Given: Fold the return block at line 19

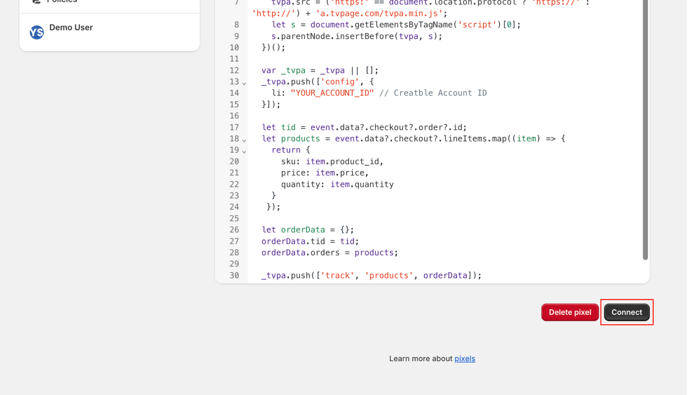Looking at the screenshot, I should click(244, 151).
